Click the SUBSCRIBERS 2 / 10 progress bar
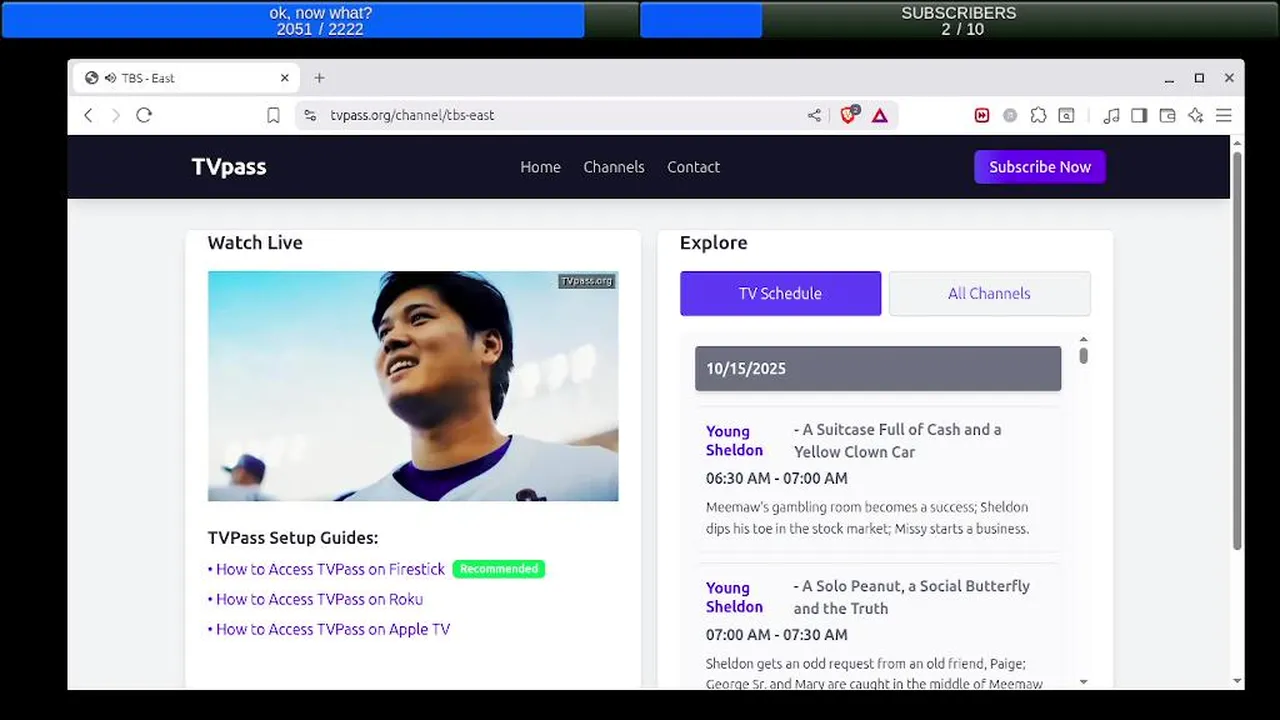 tap(959, 20)
